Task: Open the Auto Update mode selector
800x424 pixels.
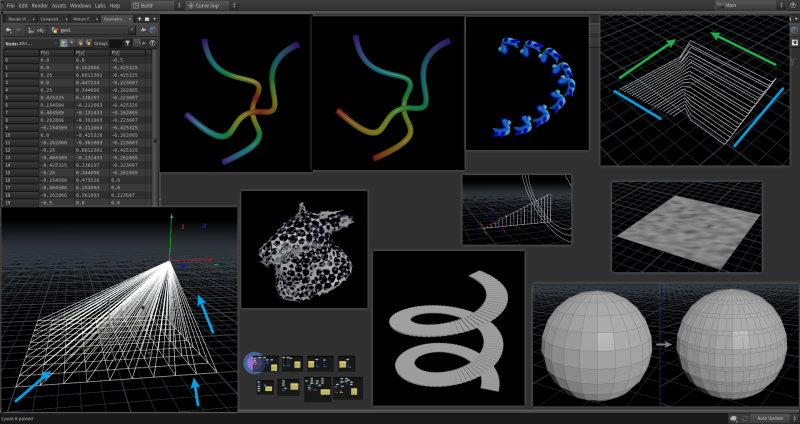Action: pyautogui.click(x=769, y=417)
